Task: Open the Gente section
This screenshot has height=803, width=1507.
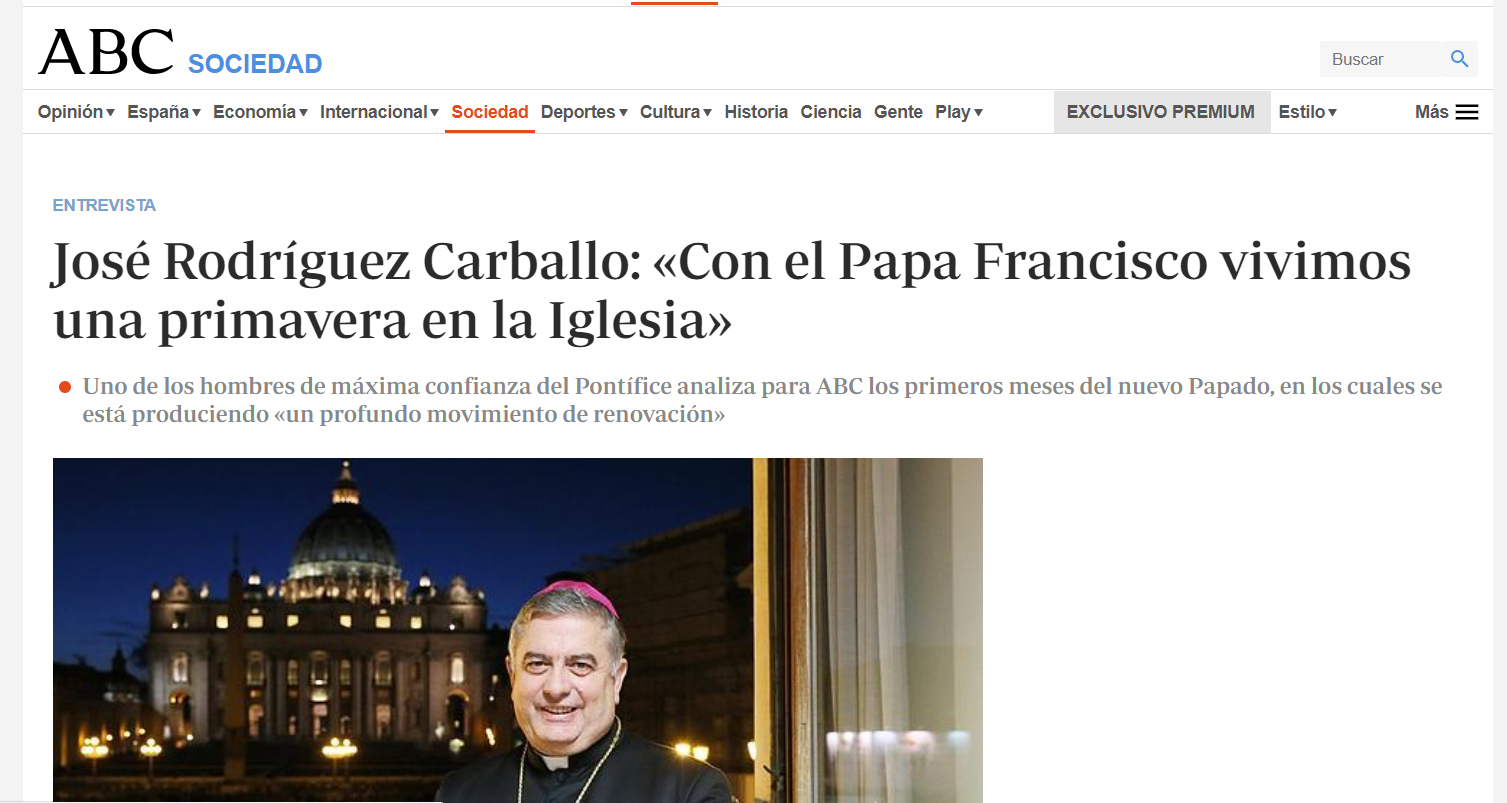Action: 898,112
